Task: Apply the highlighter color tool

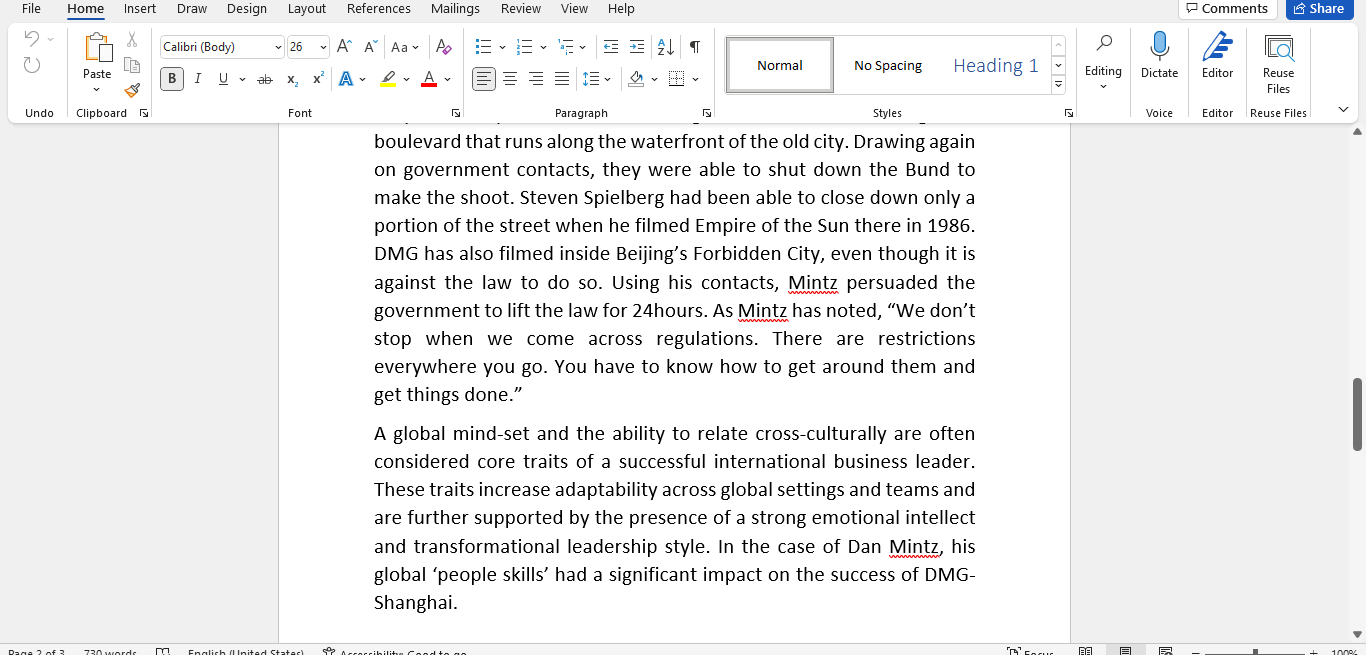Action: click(386, 78)
